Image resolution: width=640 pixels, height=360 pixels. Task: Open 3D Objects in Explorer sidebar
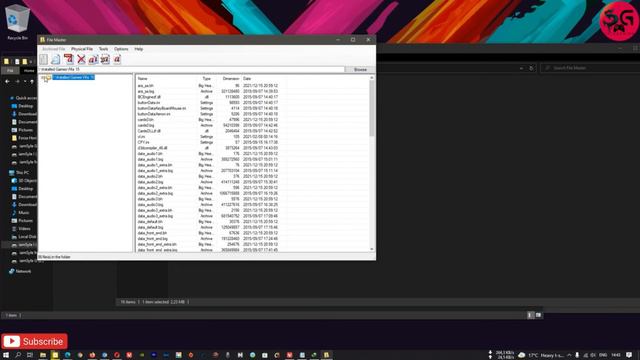point(24,181)
